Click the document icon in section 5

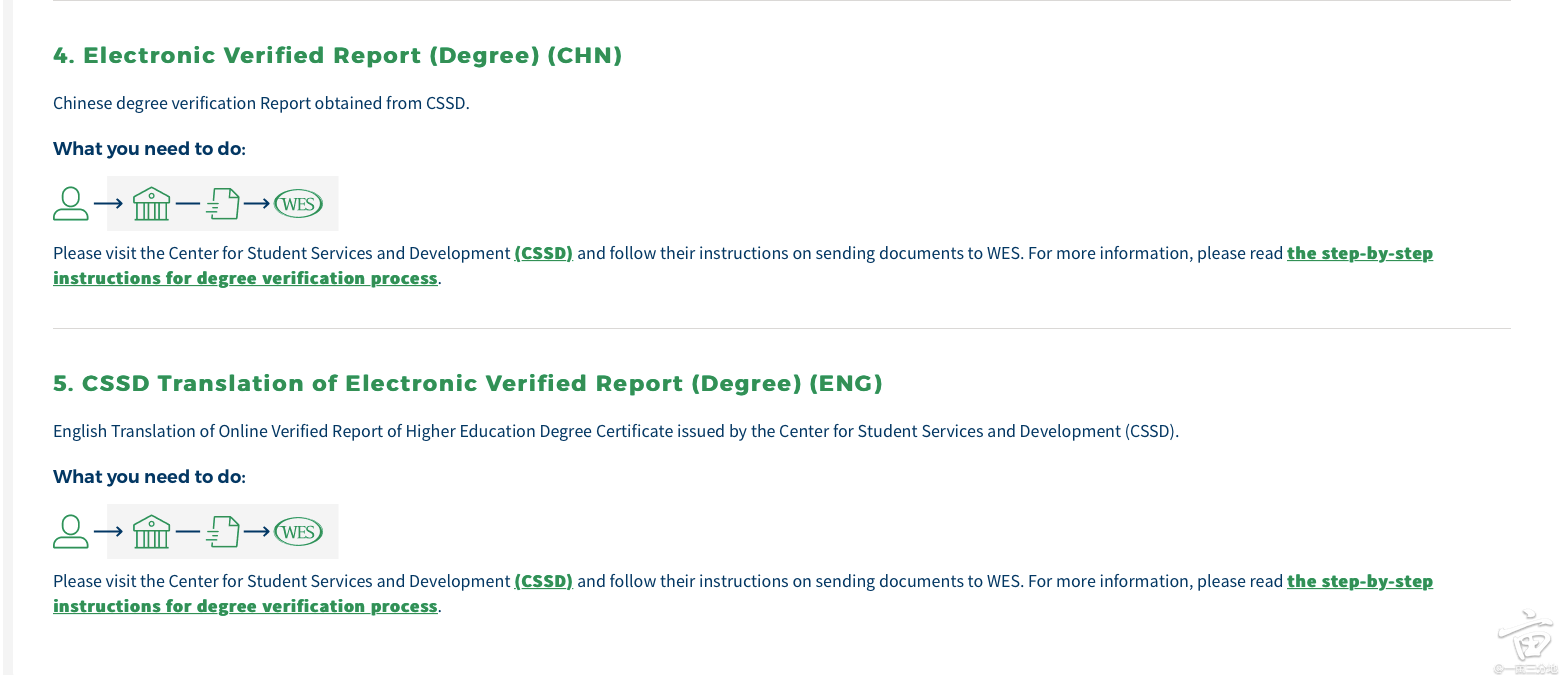224,532
